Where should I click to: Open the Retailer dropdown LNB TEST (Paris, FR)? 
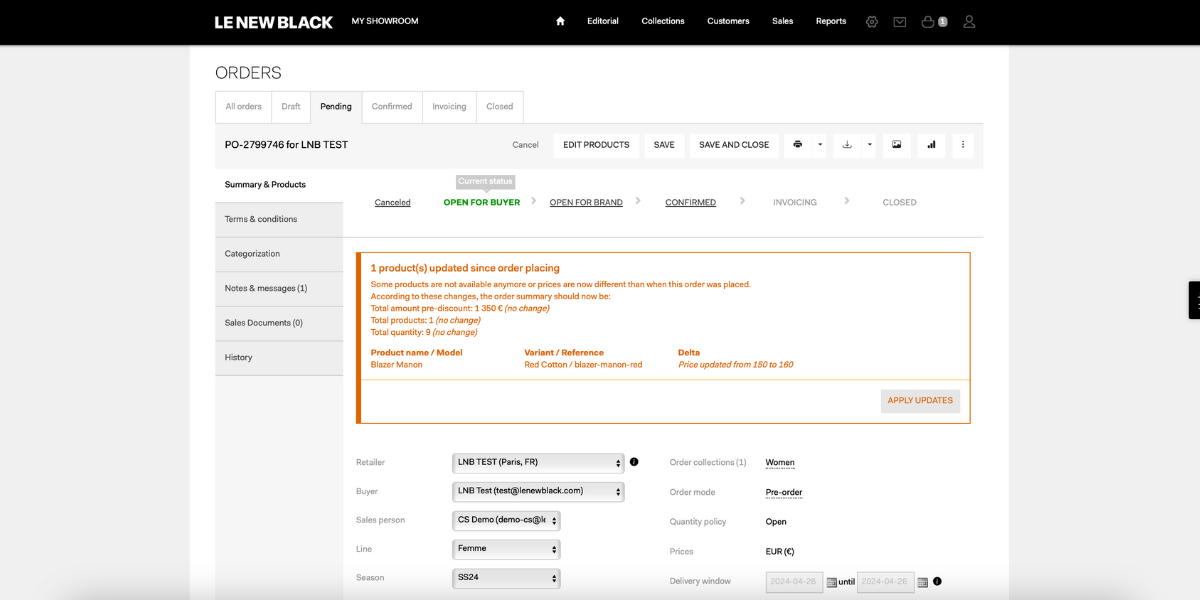click(x=538, y=463)
